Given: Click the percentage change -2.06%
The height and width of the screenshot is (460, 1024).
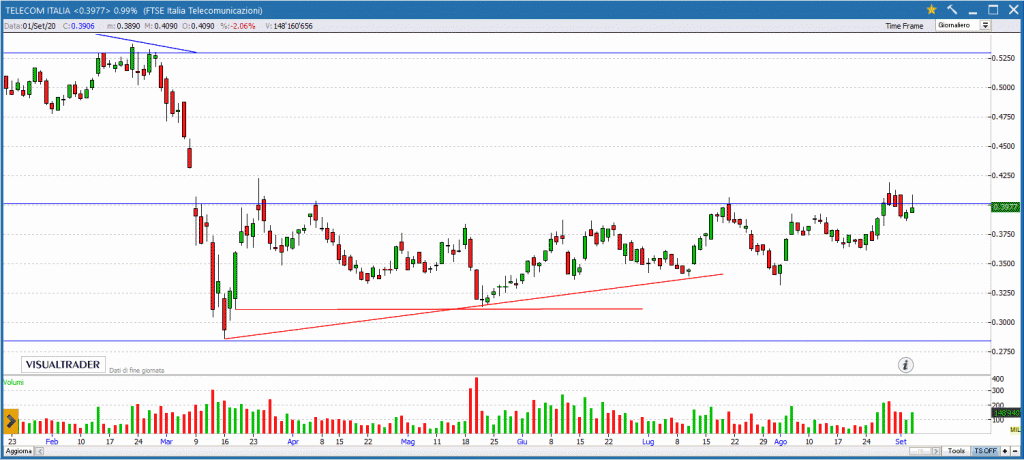Looking at the screenshot, I should click(x=238, y=26).
